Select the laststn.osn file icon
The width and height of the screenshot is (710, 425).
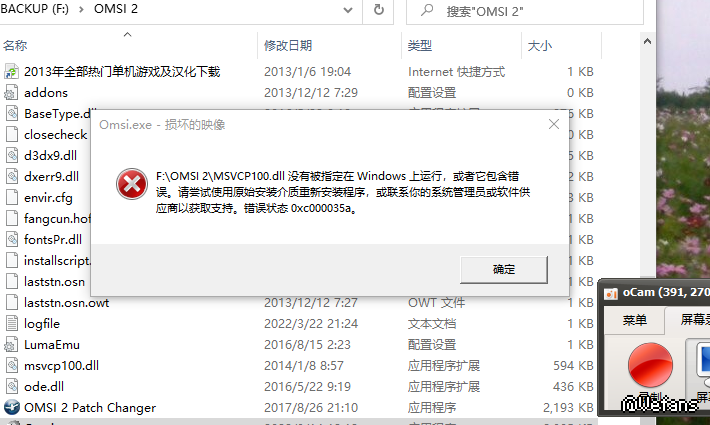11,281
